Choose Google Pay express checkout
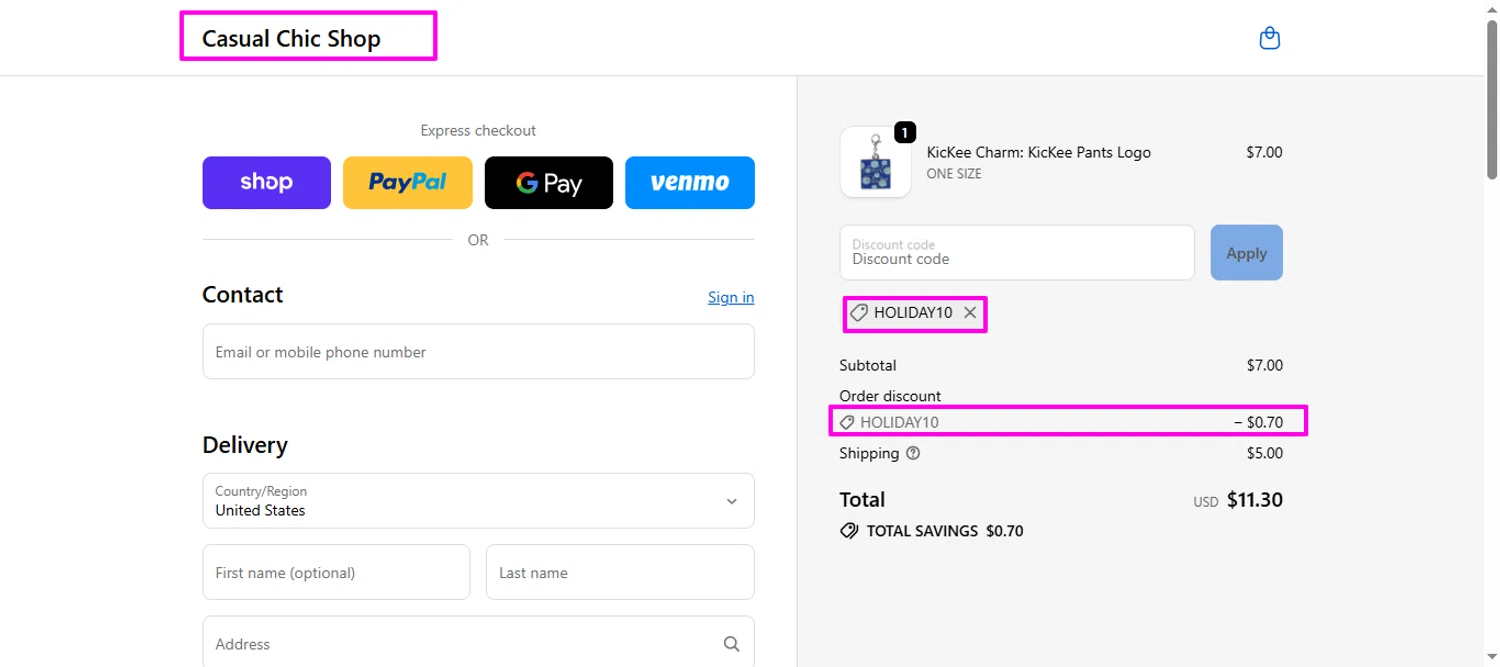 549,183
